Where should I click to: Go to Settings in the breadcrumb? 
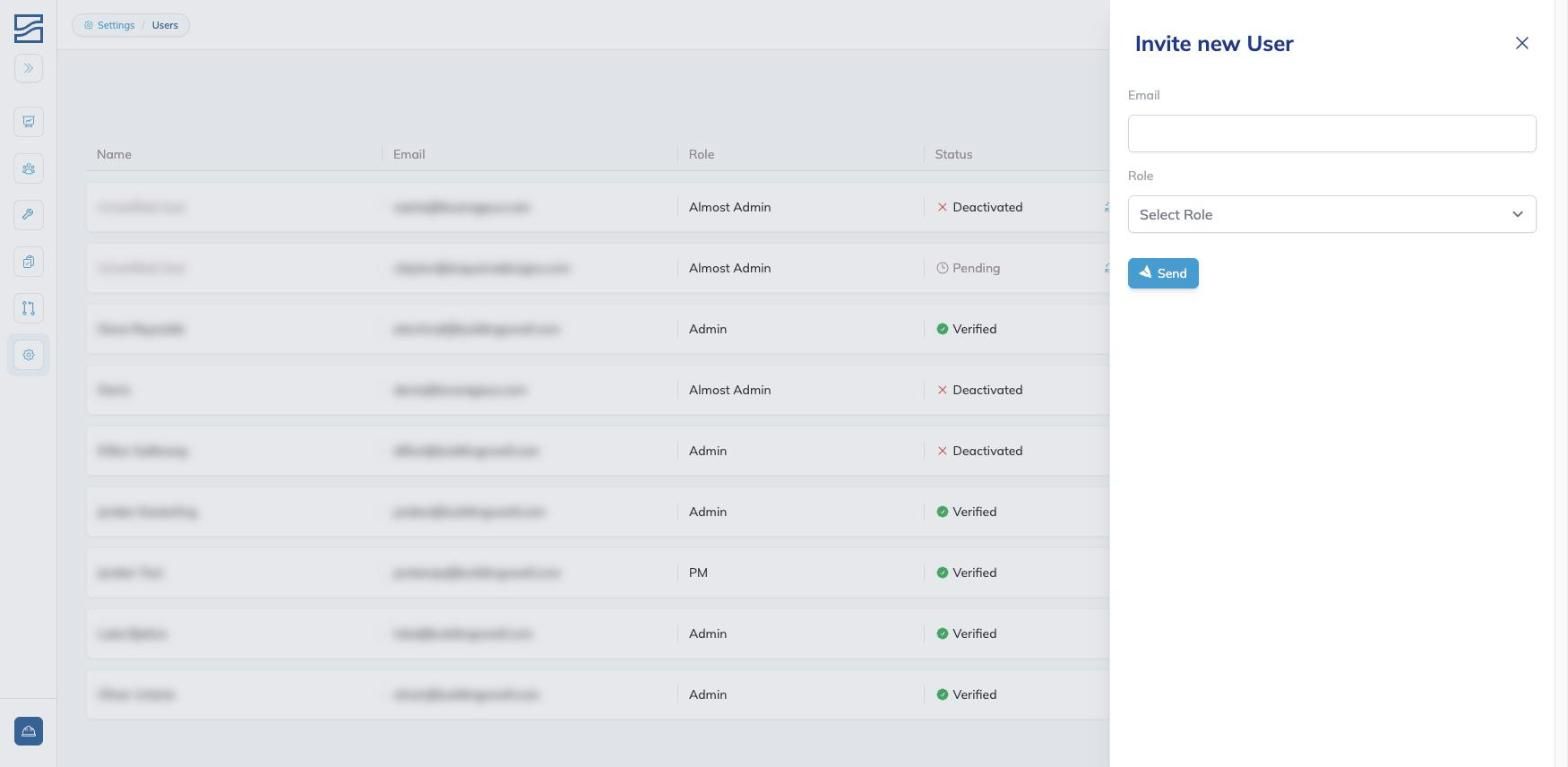[109, 25]
